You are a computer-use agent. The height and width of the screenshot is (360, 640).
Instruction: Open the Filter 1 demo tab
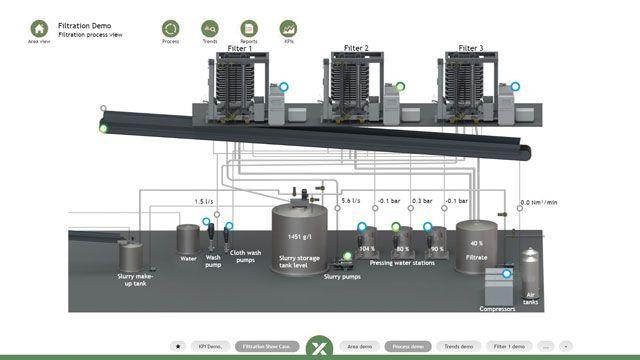(x=509, y=346)
